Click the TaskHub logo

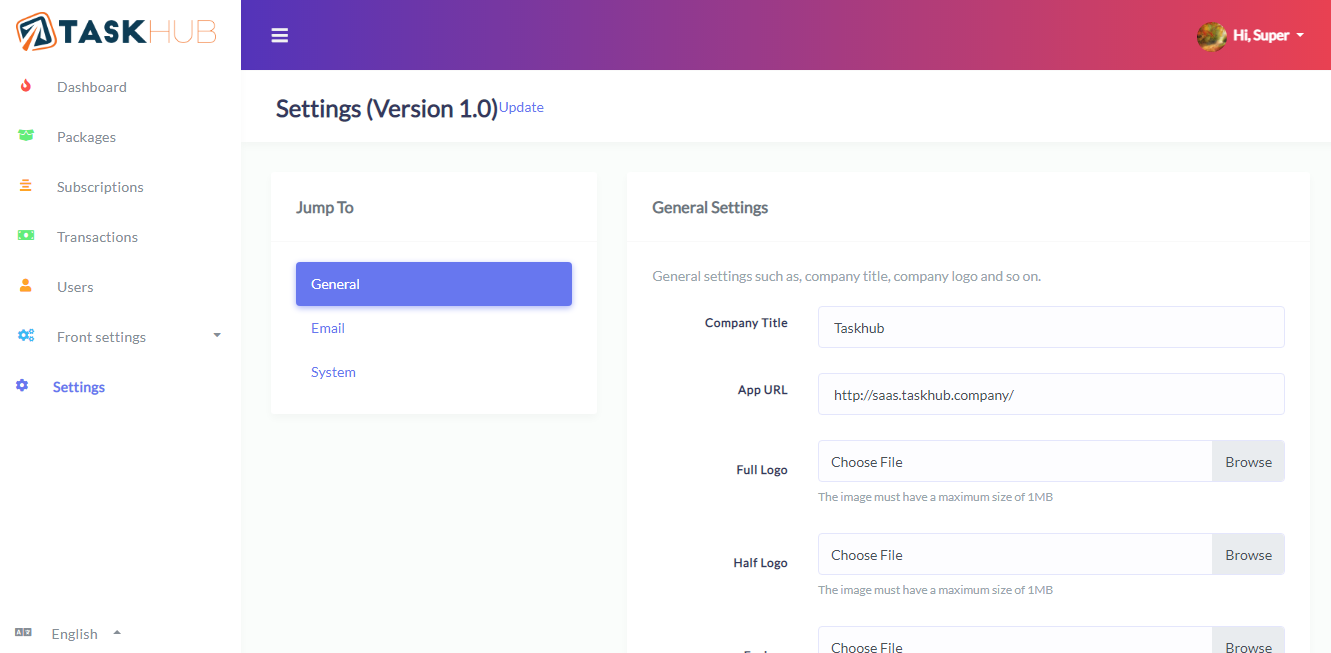117,32
